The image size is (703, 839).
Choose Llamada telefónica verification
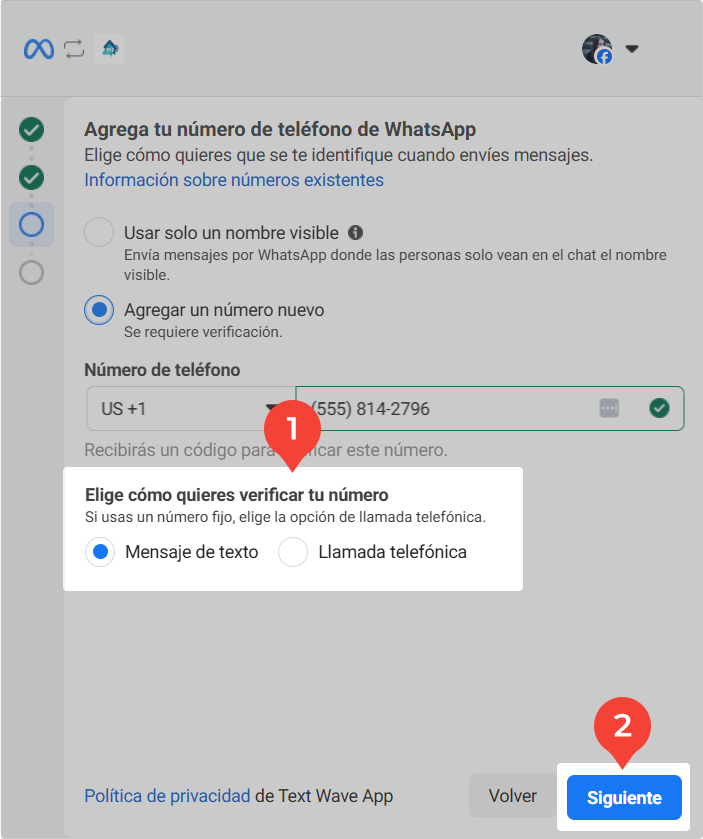[293, 552]
